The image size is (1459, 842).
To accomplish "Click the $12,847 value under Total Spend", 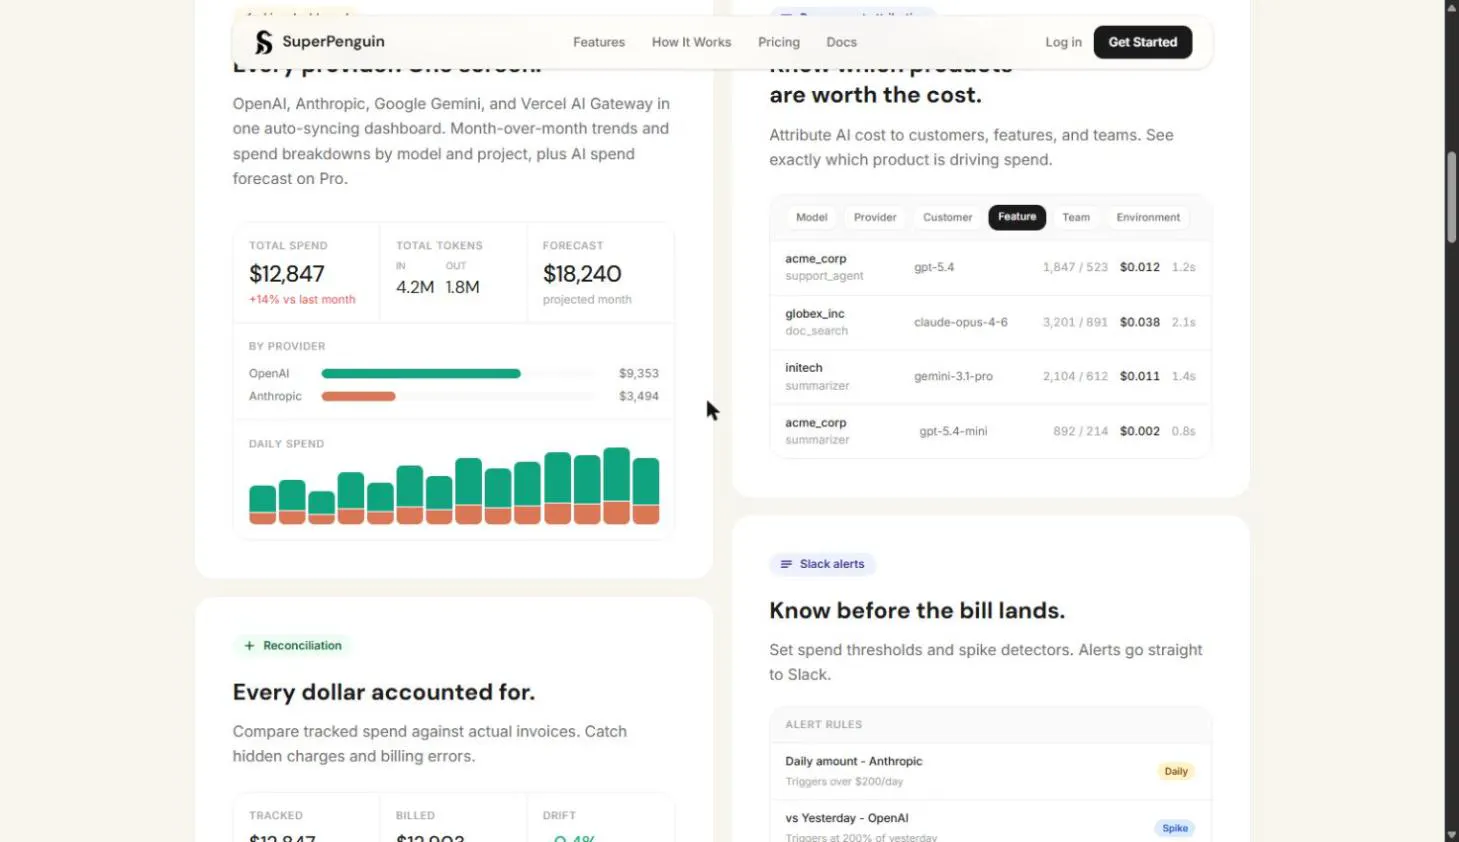I will 287,274.
